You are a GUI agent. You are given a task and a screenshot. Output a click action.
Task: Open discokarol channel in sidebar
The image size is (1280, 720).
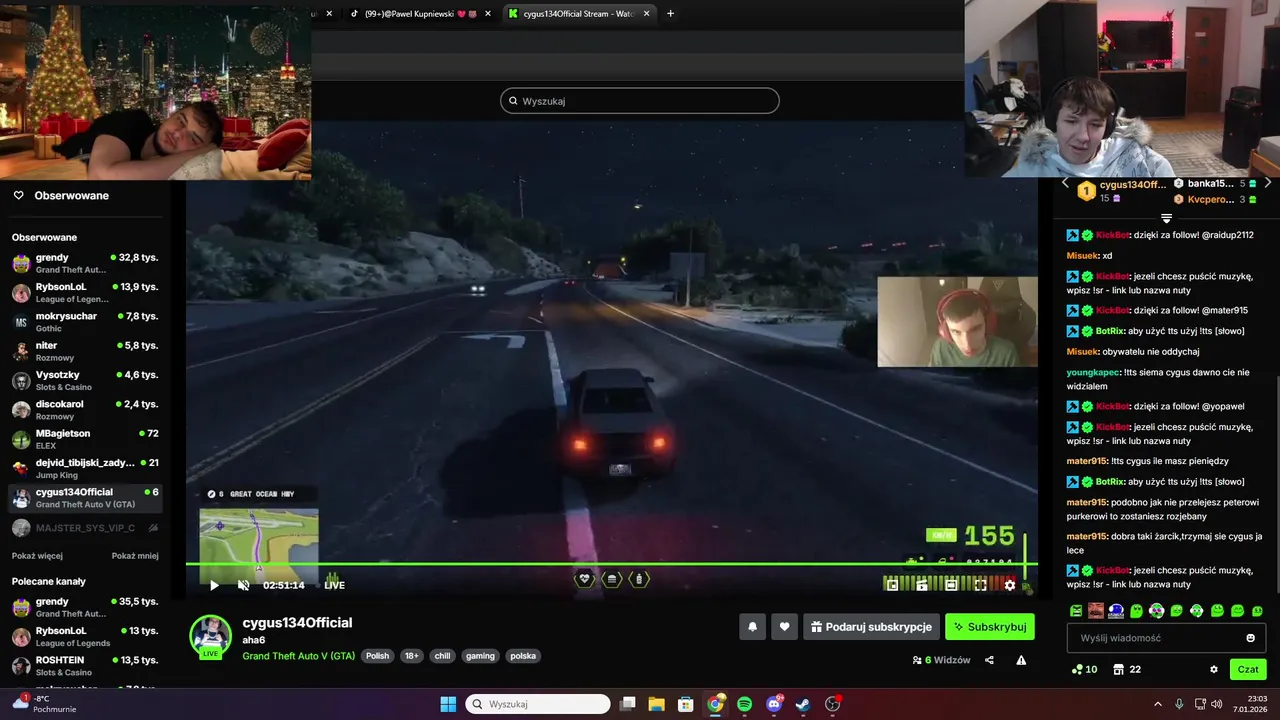coord(85,409)
